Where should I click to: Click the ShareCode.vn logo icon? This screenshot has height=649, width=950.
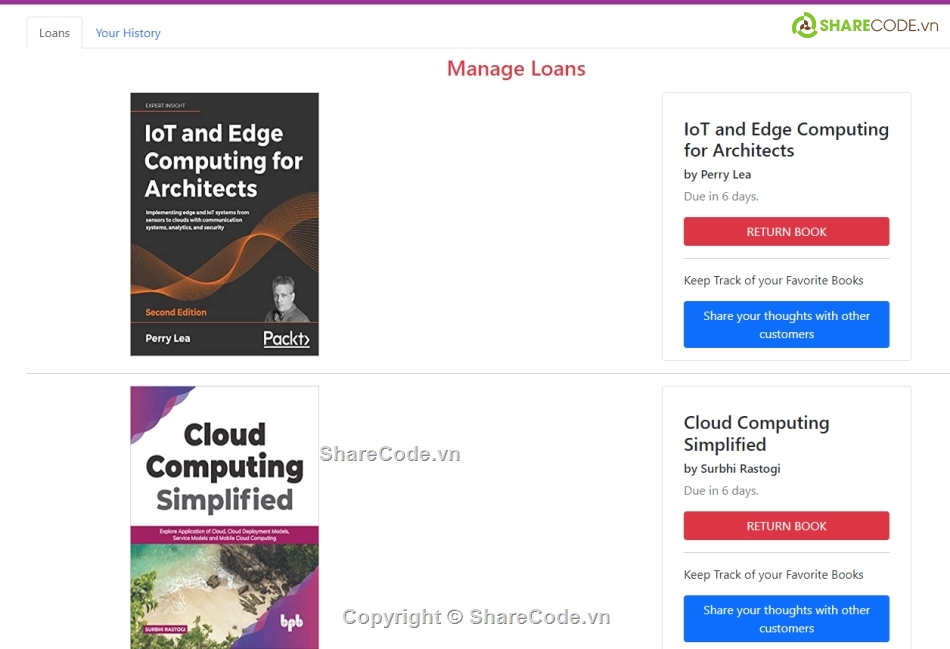(804, 26)
